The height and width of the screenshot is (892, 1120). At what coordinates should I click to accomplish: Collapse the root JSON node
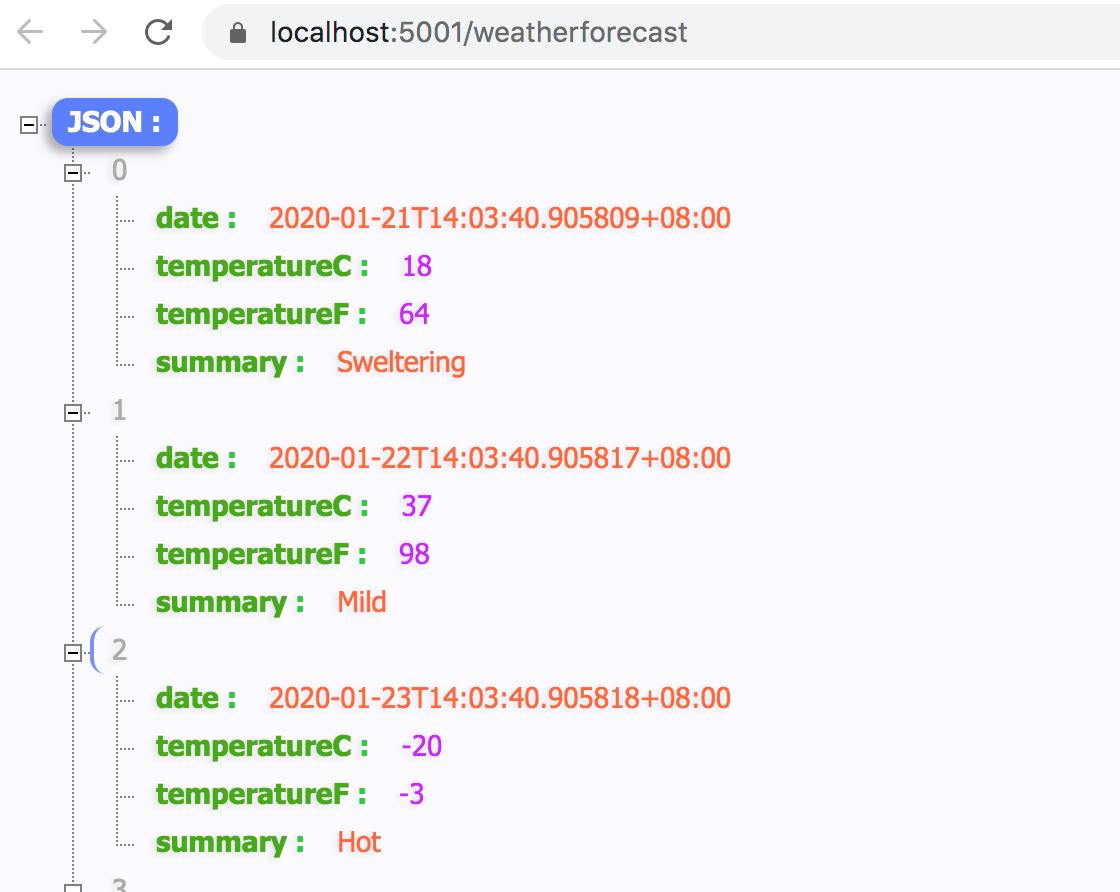[x=29, y=125]
